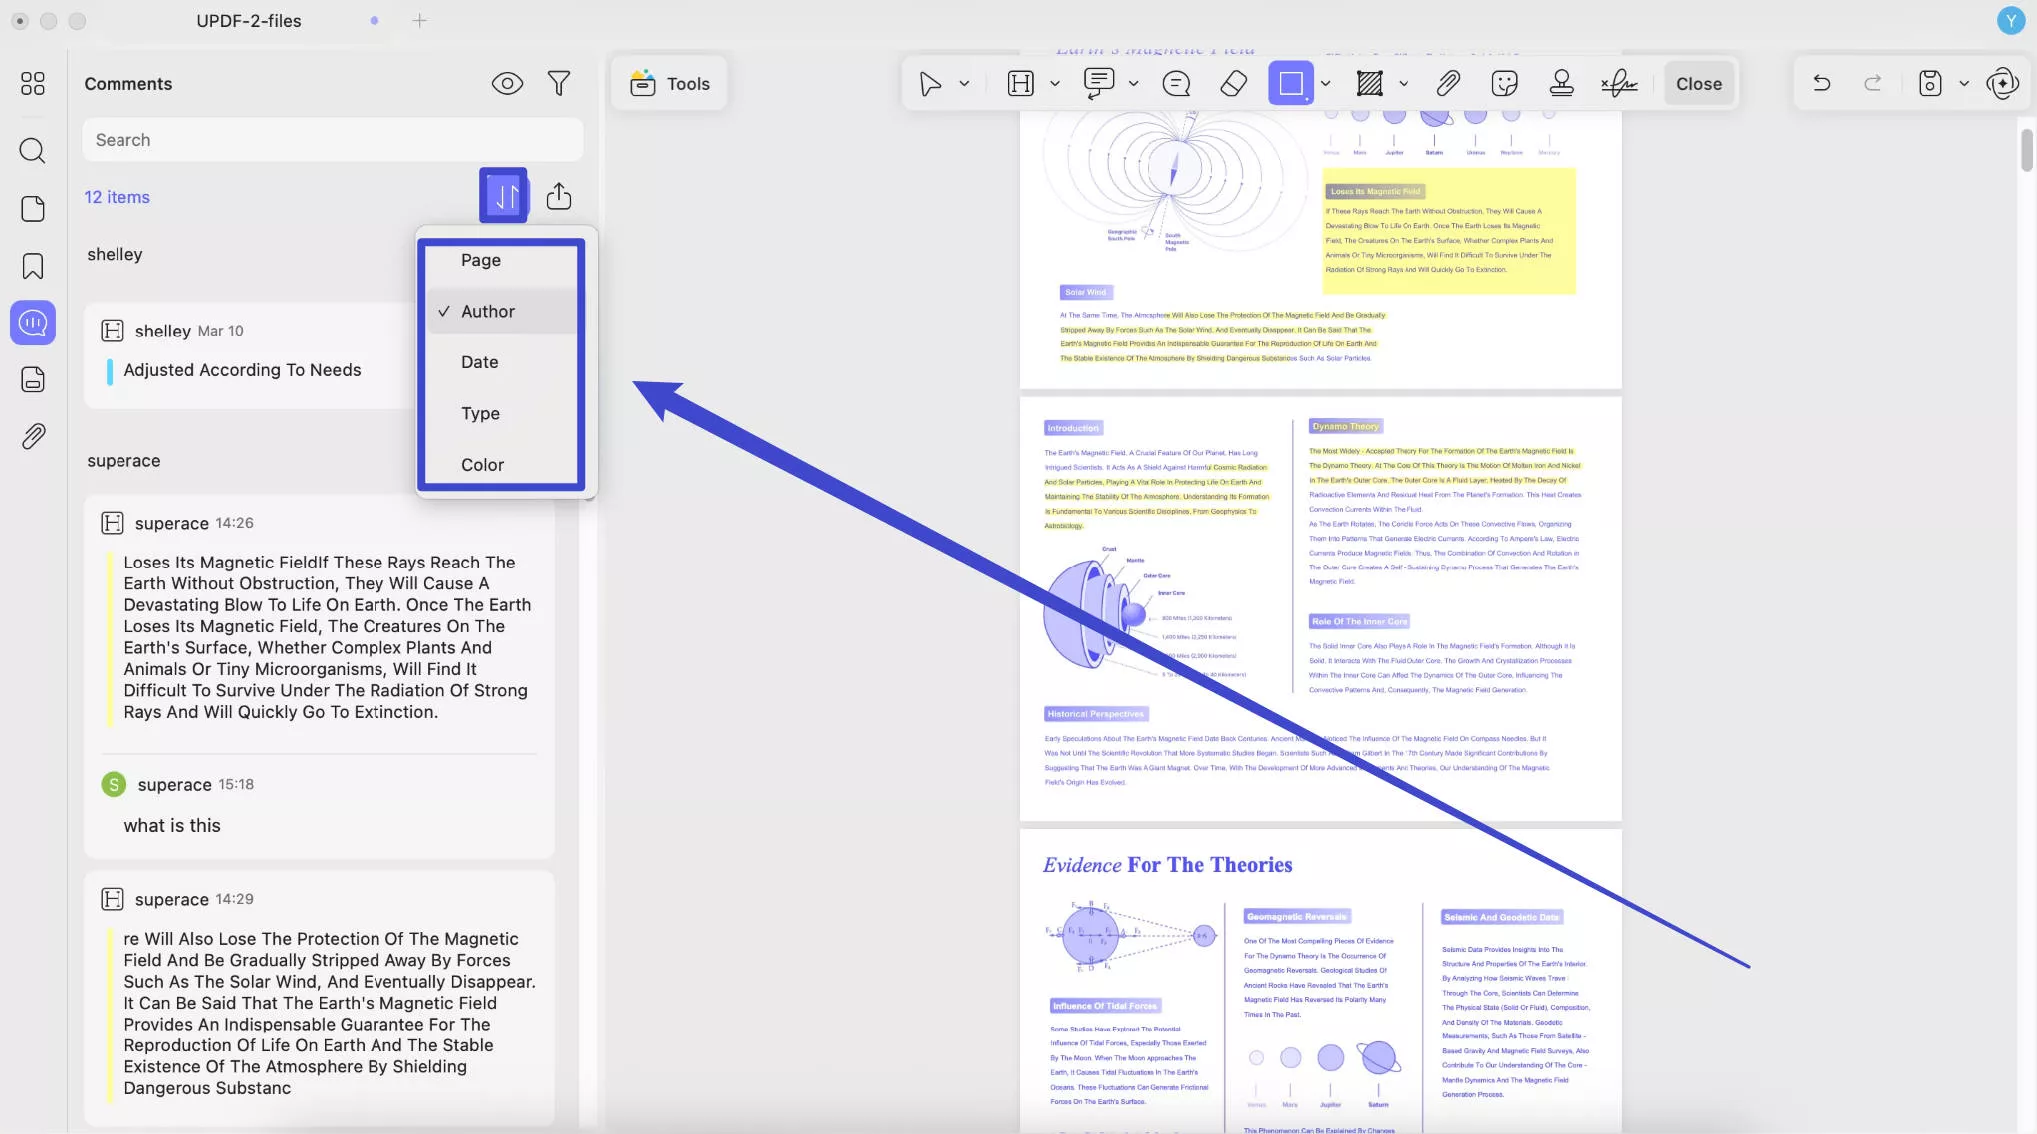This screenshot has height=1134, width=2037.
Task: Sort comments by Page
Action: (x=501, y=260)
